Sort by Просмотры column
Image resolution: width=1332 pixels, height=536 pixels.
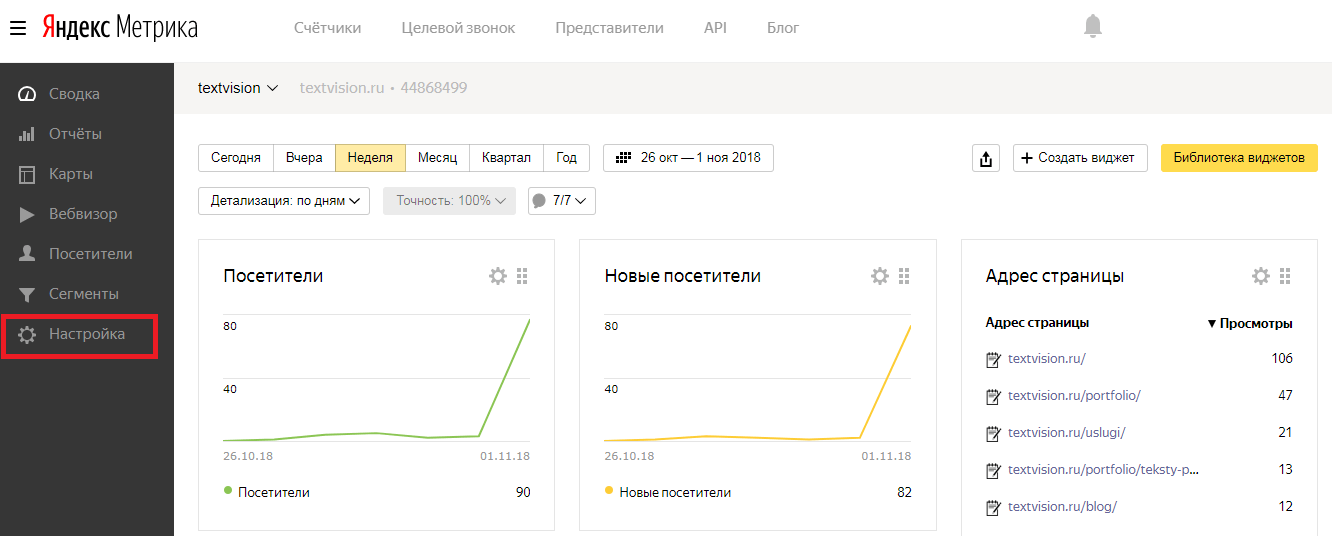(1250, 323)
